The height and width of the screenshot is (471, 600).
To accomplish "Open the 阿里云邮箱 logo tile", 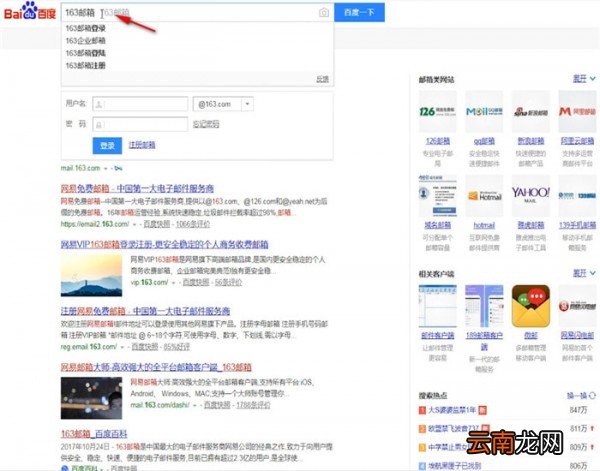I will [577, 112].
